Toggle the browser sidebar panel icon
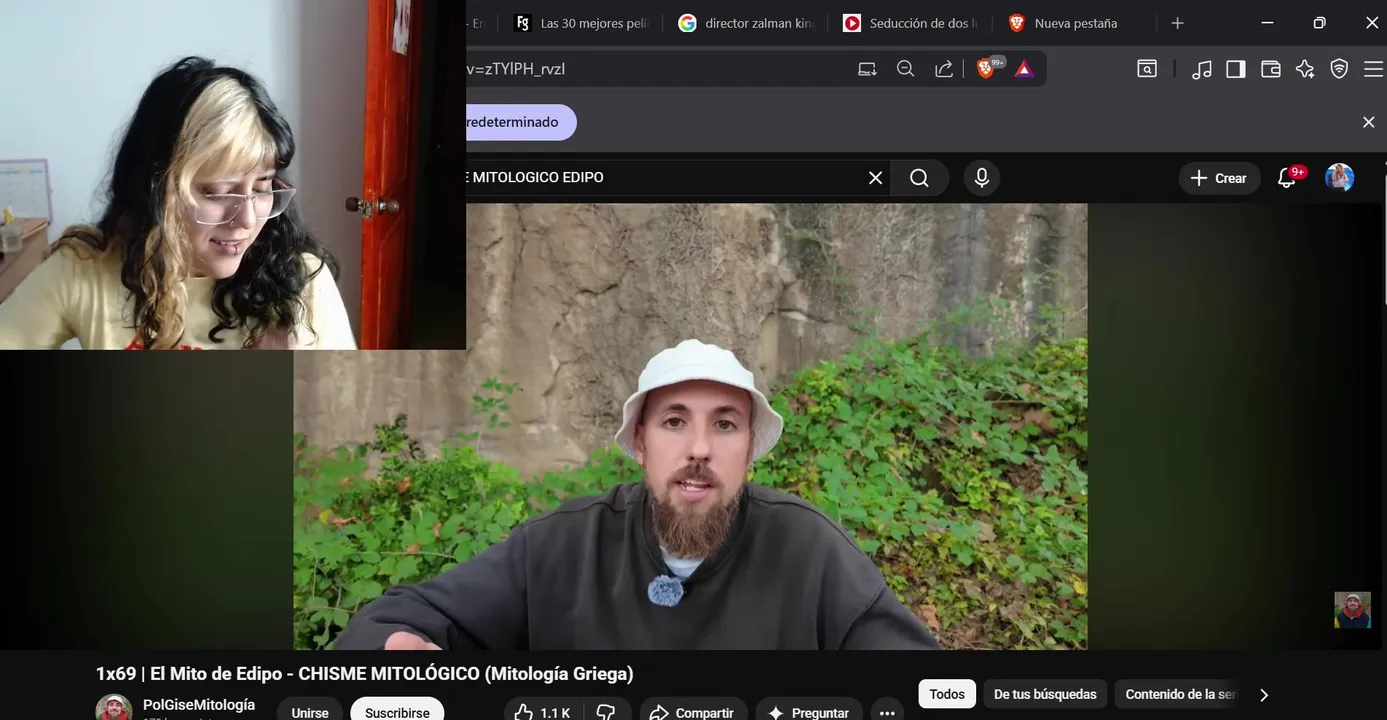1387x720 pixels. [1236, 69]
